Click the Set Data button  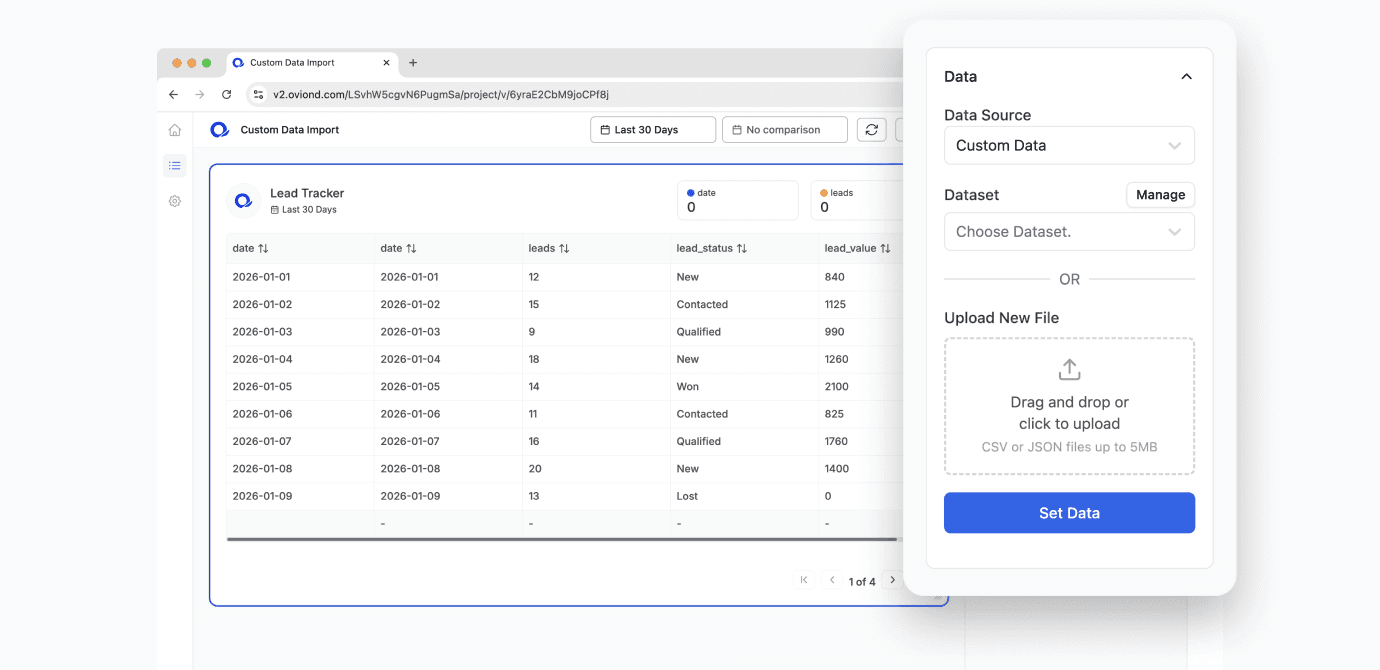tap(1069, 512)
